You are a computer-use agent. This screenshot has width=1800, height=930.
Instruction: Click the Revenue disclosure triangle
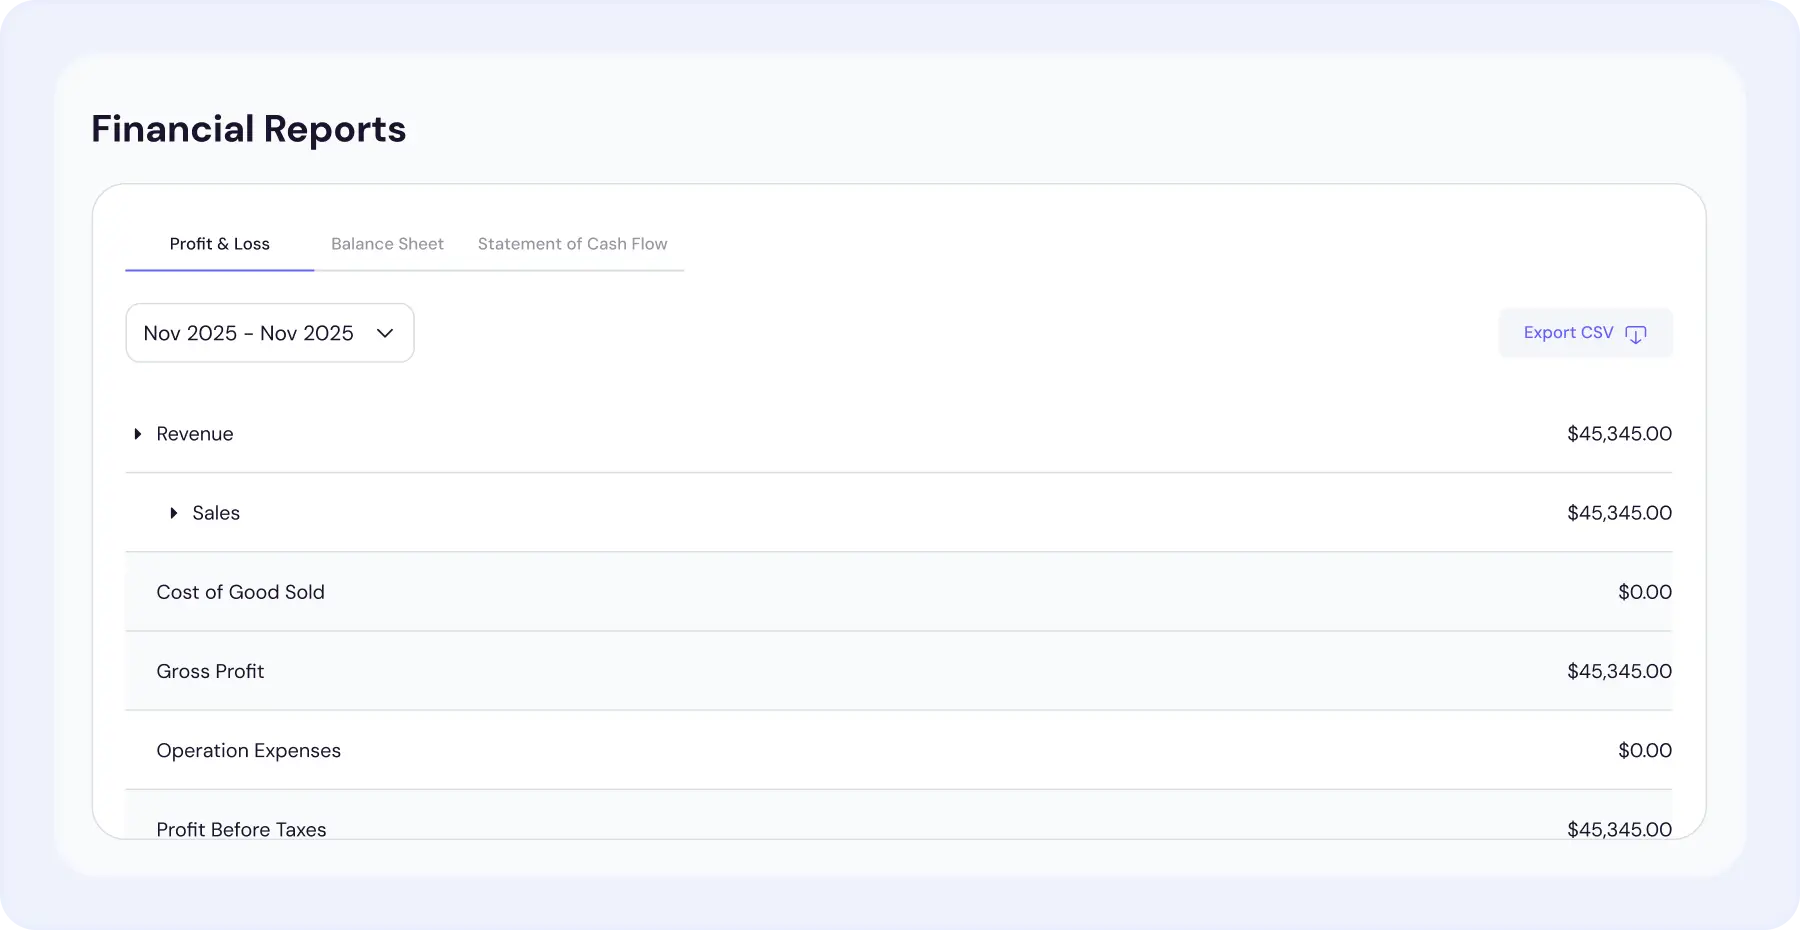[137, 434]
